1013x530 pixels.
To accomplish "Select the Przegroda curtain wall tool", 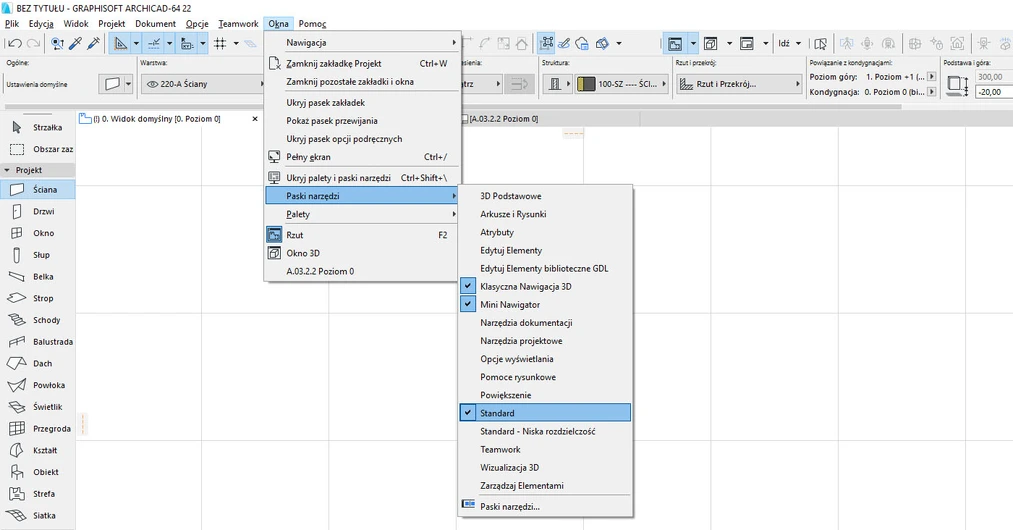I will 37,429.
